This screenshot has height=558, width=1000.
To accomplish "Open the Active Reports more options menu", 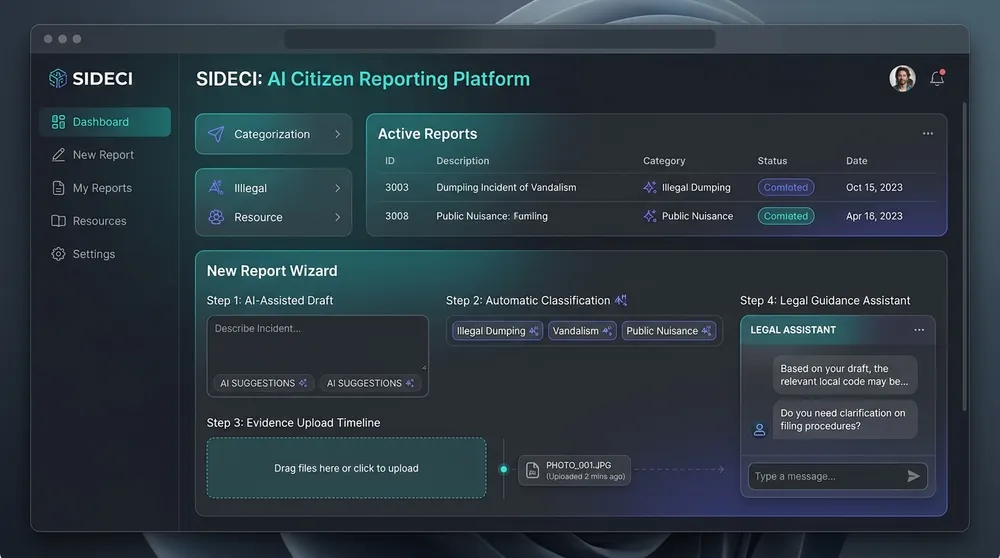I will tap(928, 133).
